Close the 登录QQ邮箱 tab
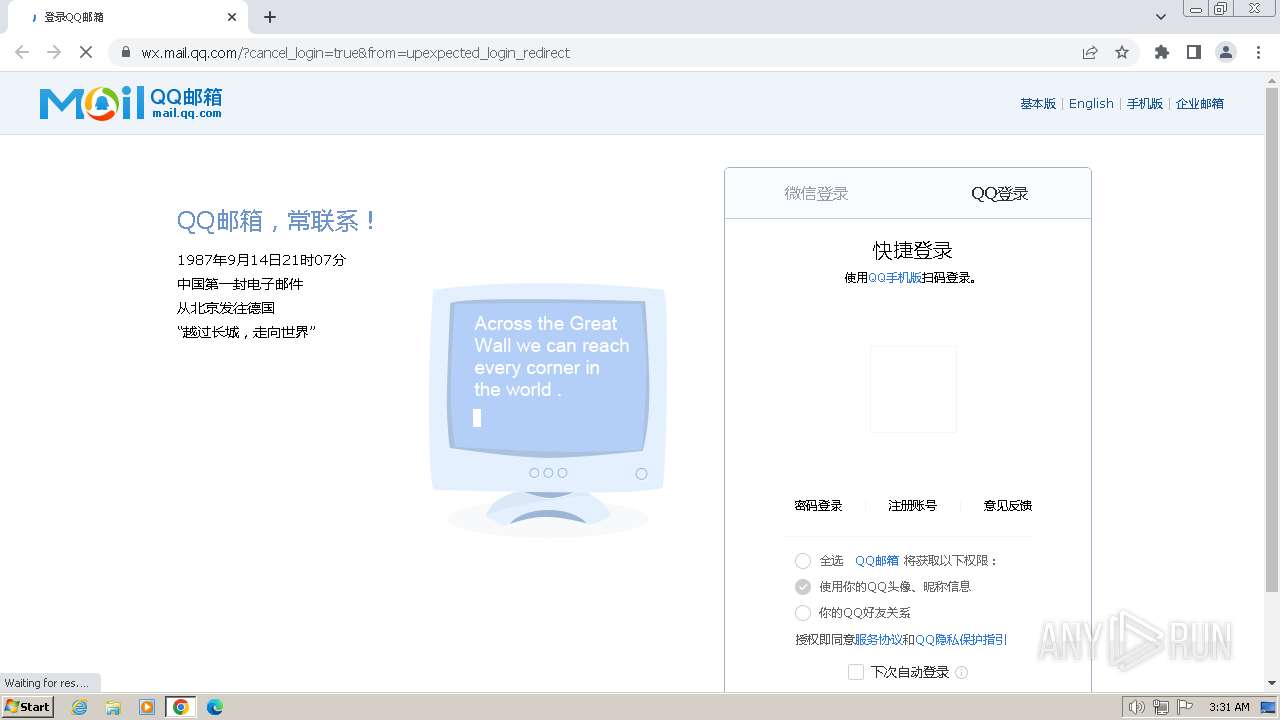The width and height of the screenshot is (1280, 720). pyautogui.click(x=232, y=17)
